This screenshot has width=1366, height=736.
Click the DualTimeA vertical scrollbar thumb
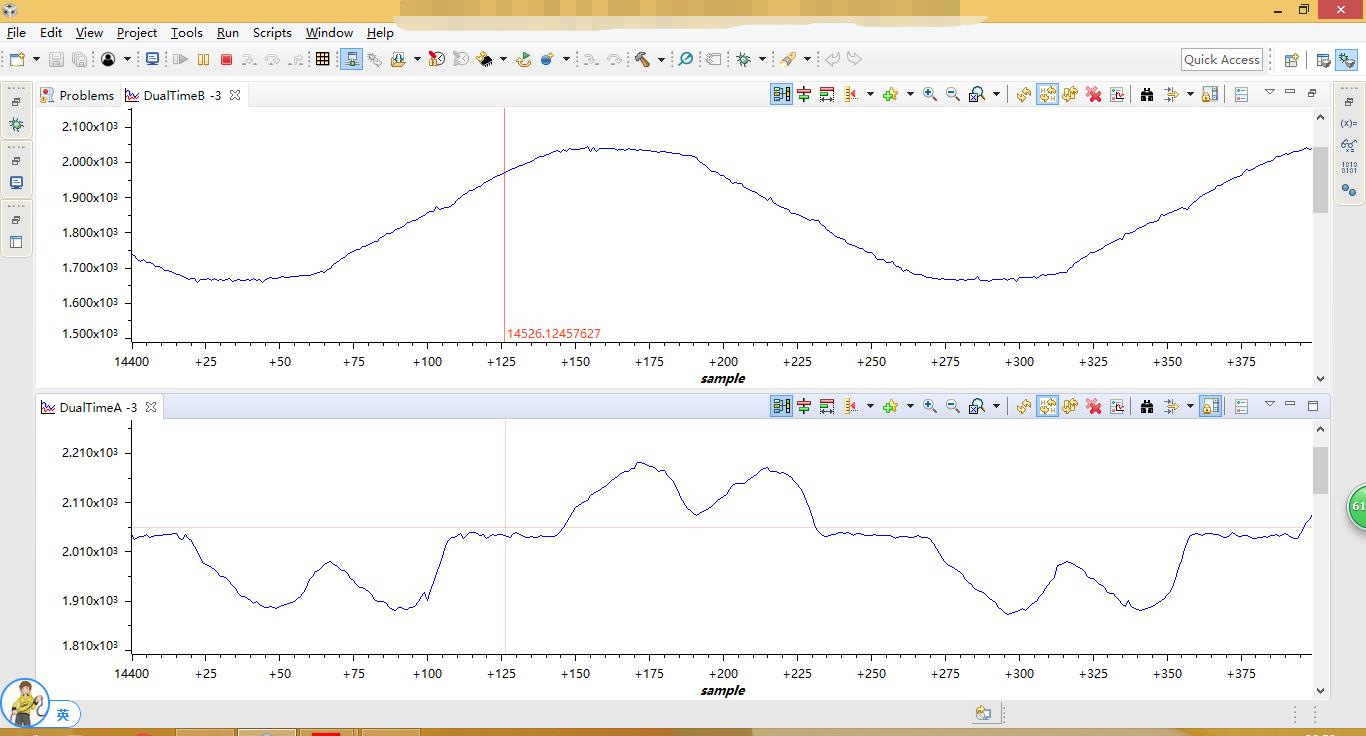[1320, 470]
